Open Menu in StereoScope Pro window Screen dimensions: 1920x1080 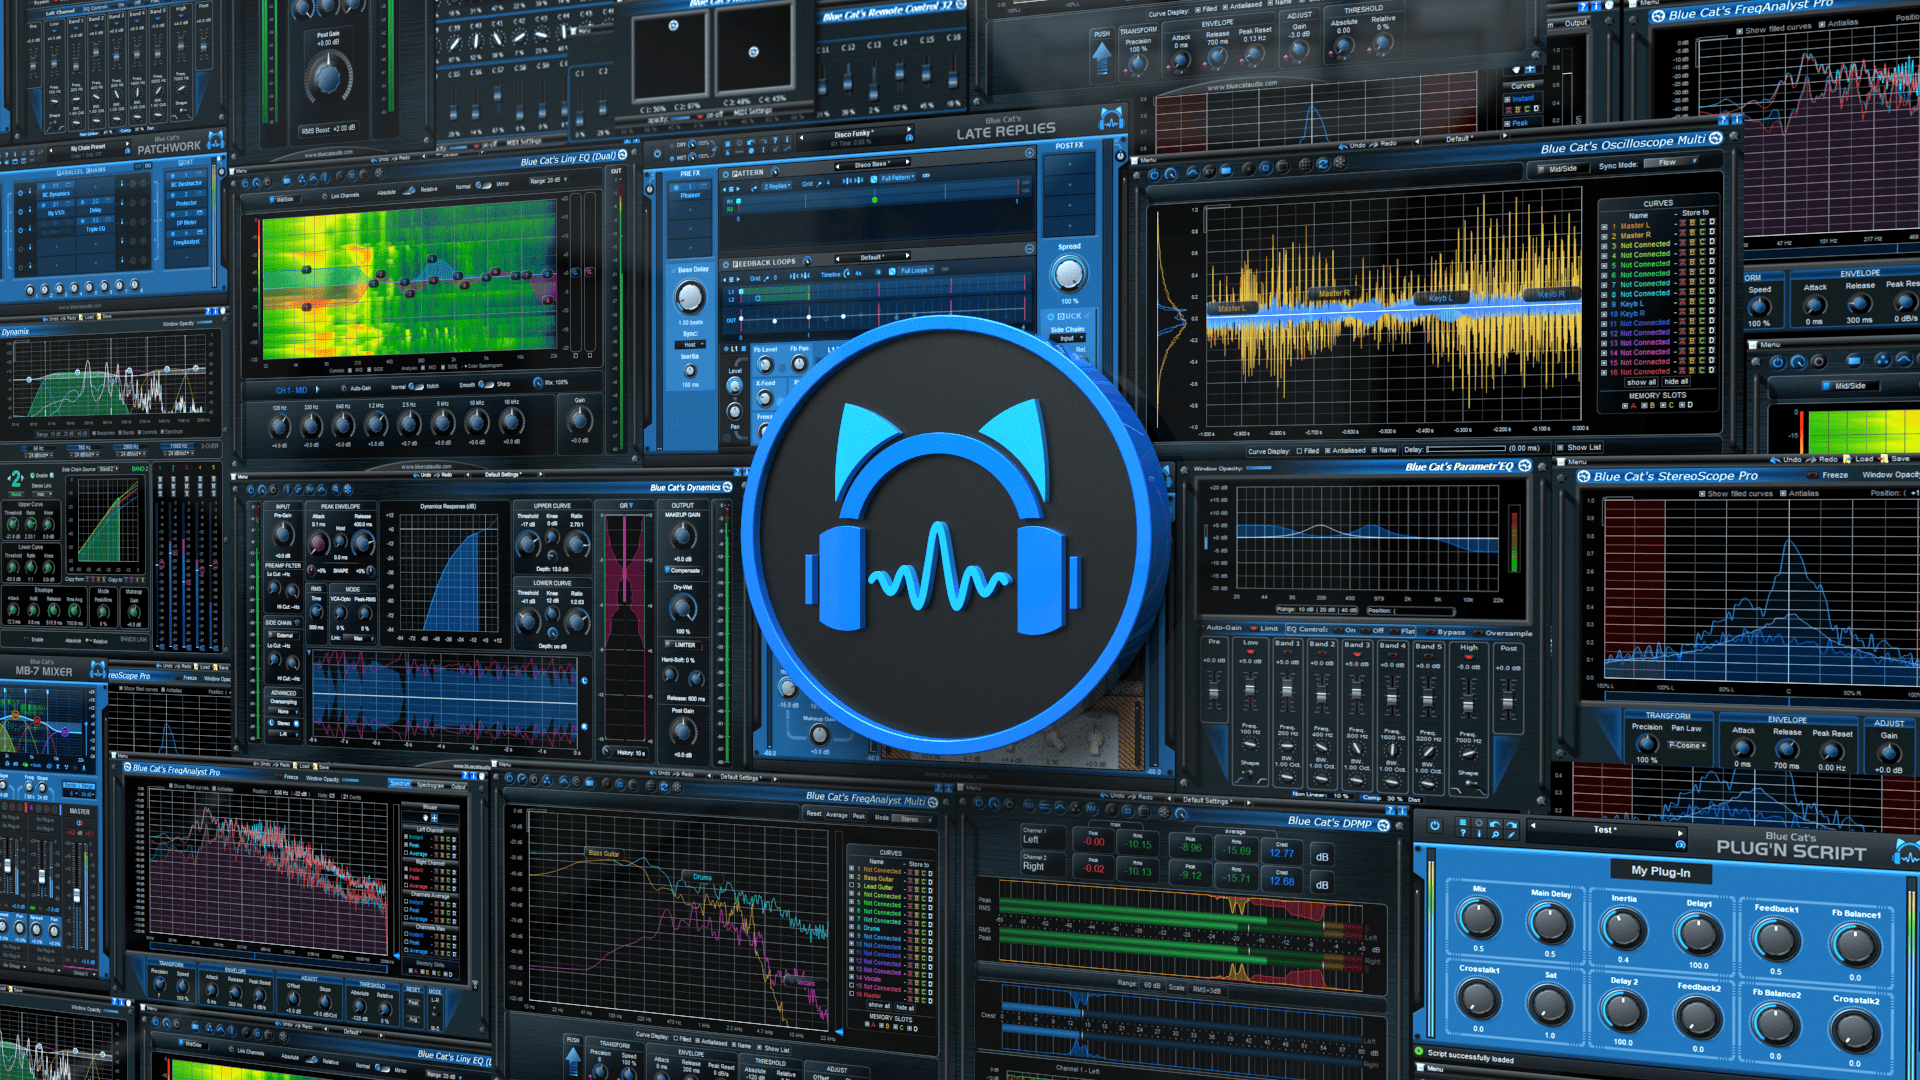[1573, 462]
